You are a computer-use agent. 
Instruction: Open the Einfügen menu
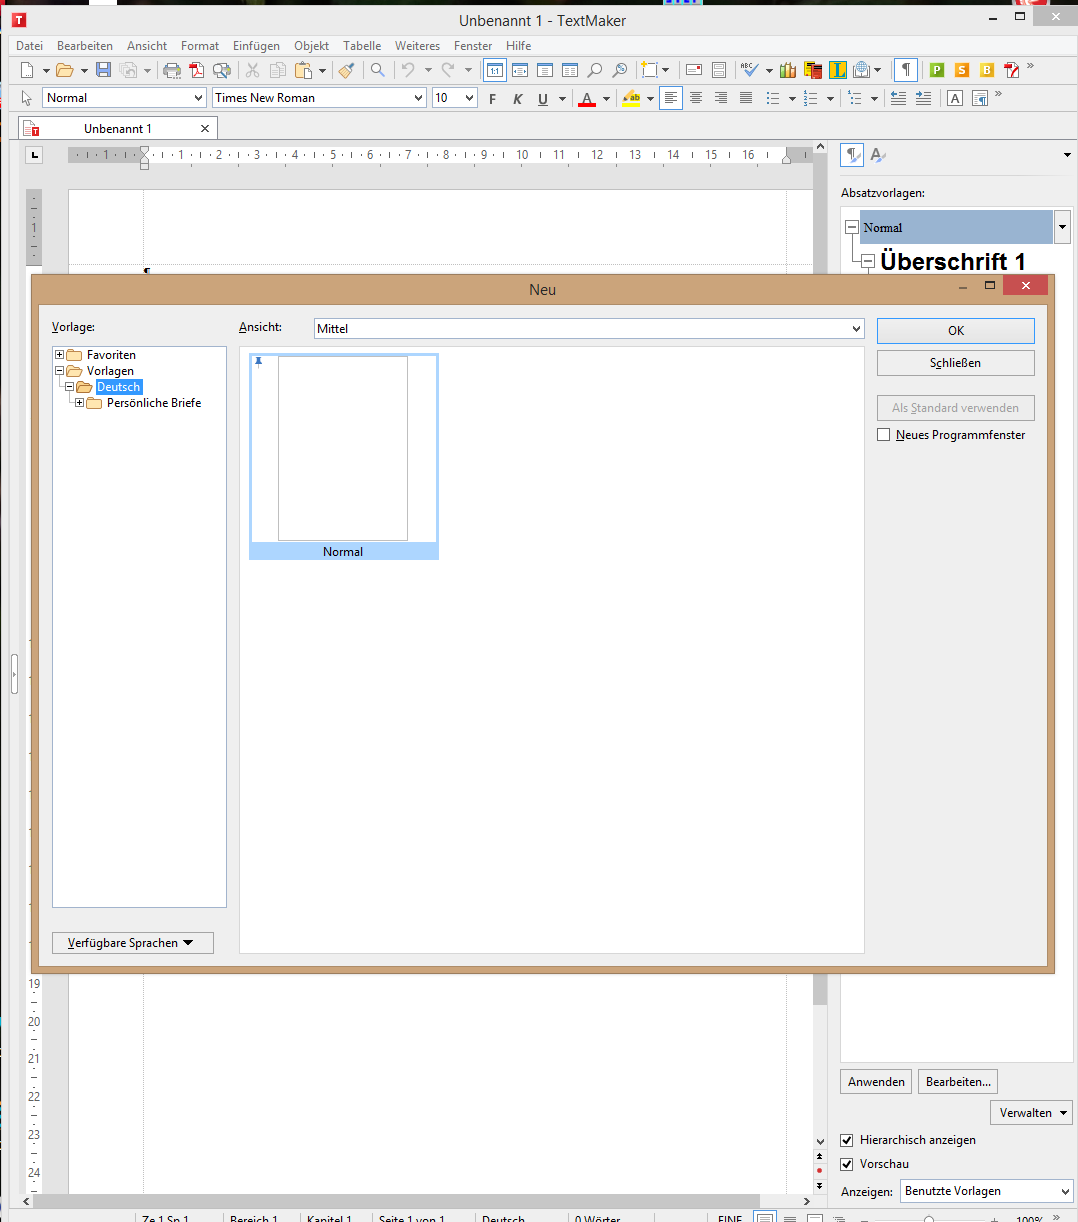pos(256,46)
